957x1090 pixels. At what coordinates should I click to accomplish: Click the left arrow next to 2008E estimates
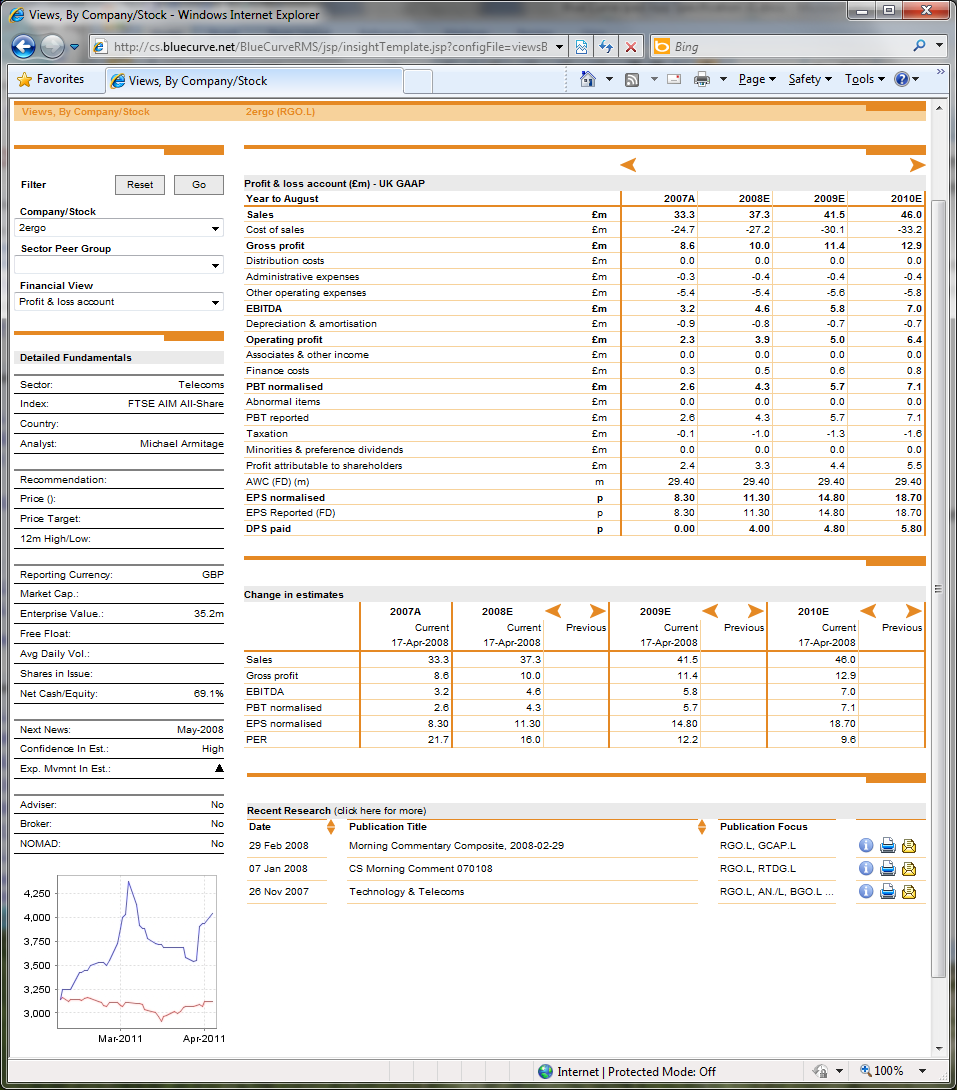553,611
